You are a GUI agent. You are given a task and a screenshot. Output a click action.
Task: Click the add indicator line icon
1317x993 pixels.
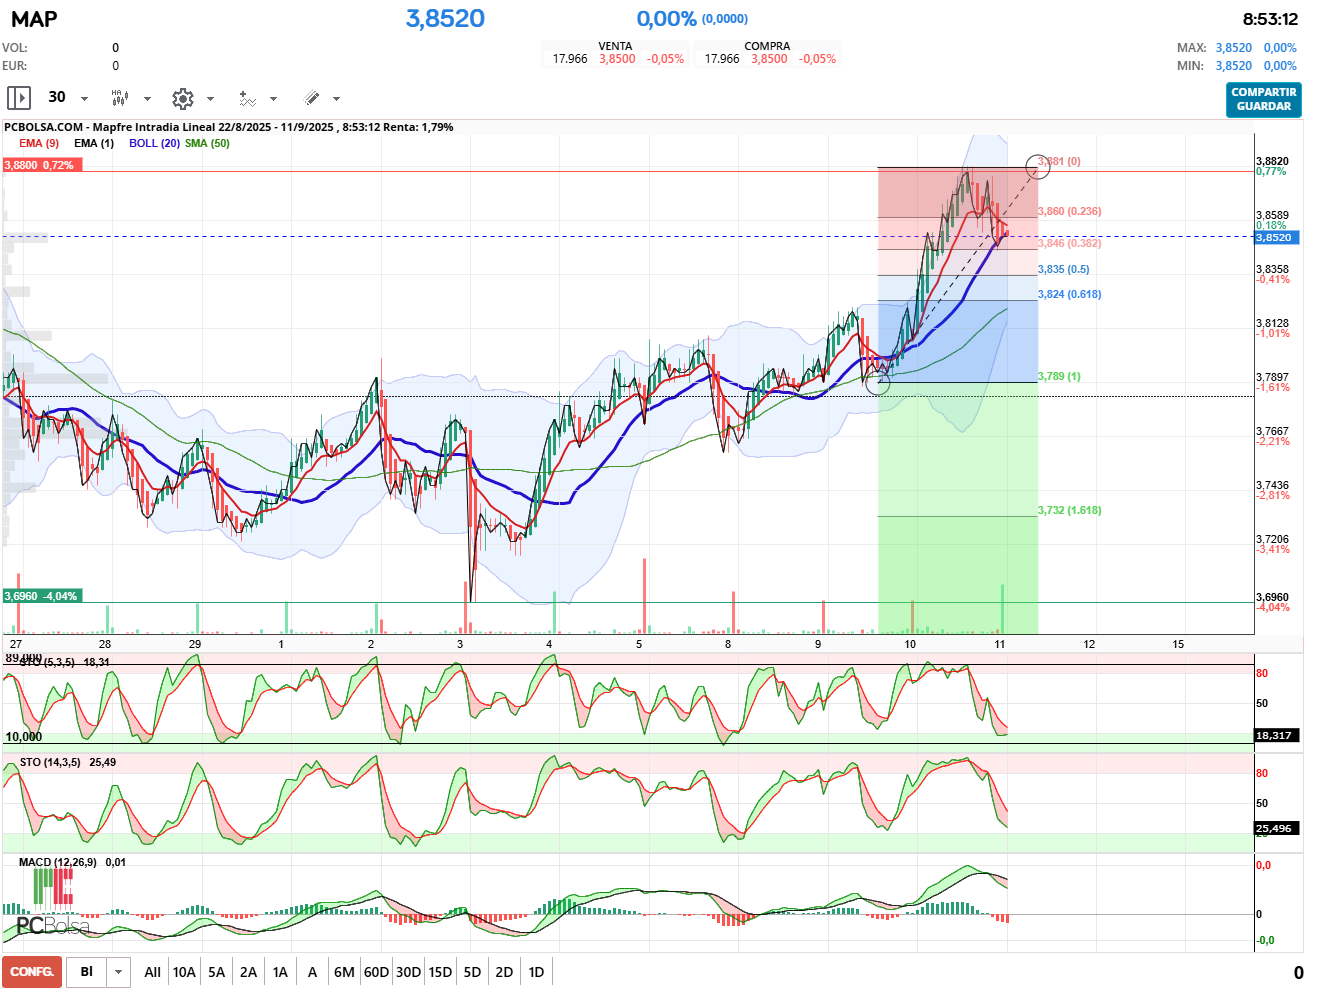(x=247, y=98)
